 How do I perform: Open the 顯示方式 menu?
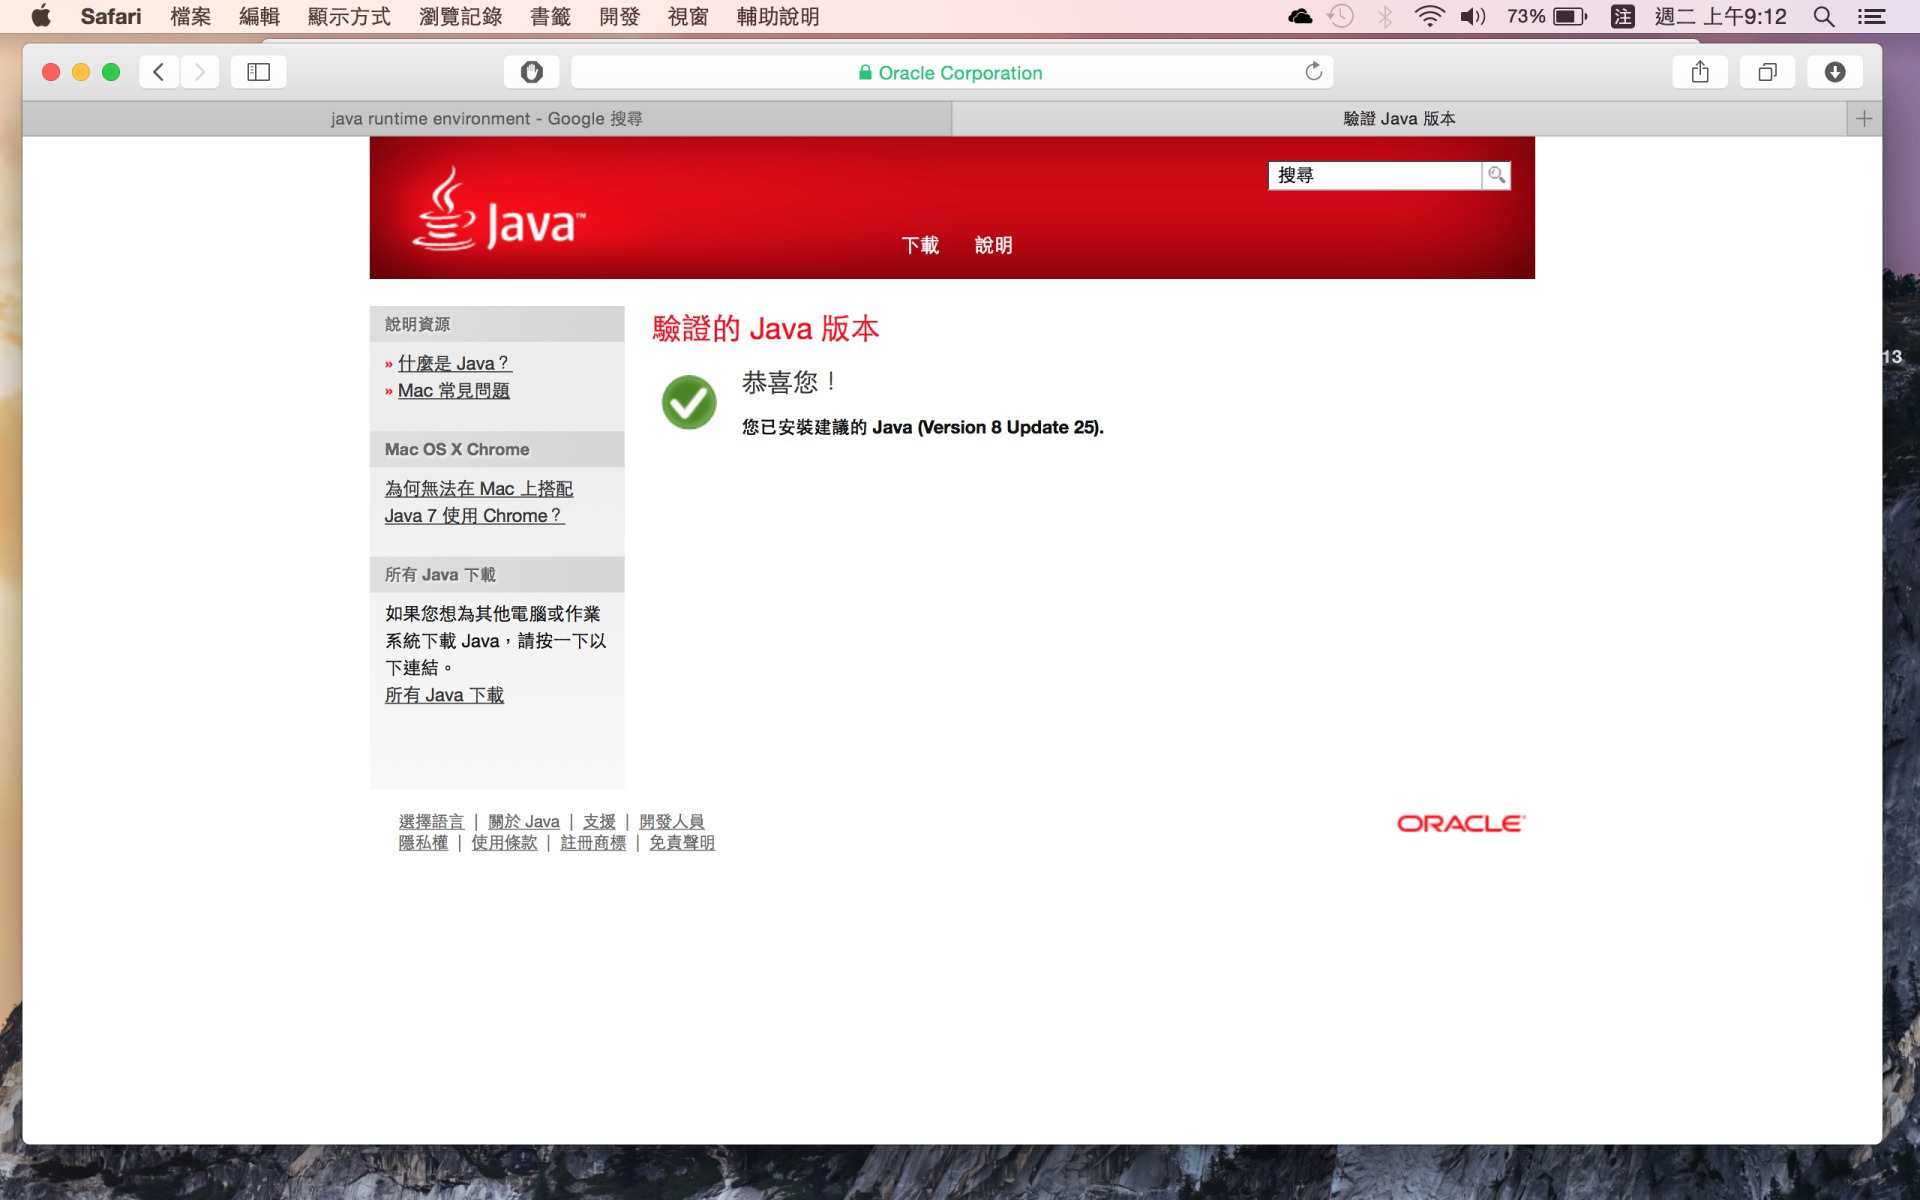[x=349, y=16]
